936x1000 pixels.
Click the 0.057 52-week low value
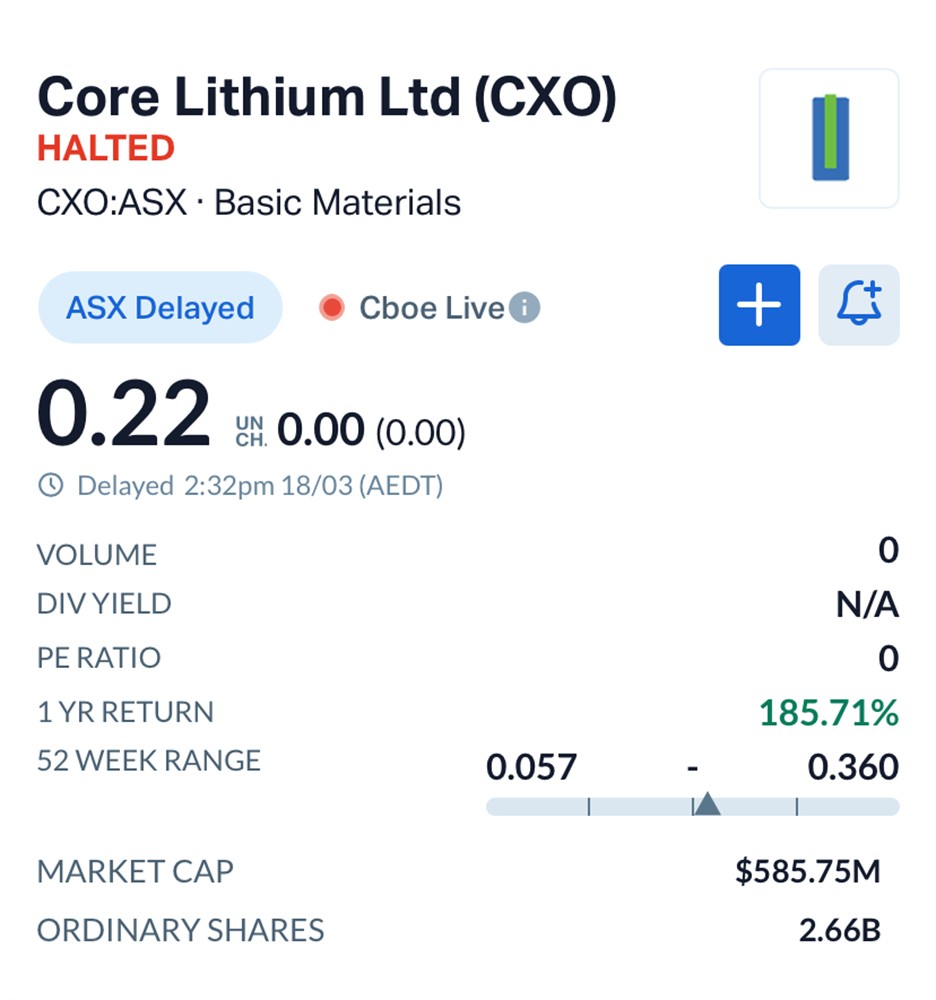(x=531, y=767)
